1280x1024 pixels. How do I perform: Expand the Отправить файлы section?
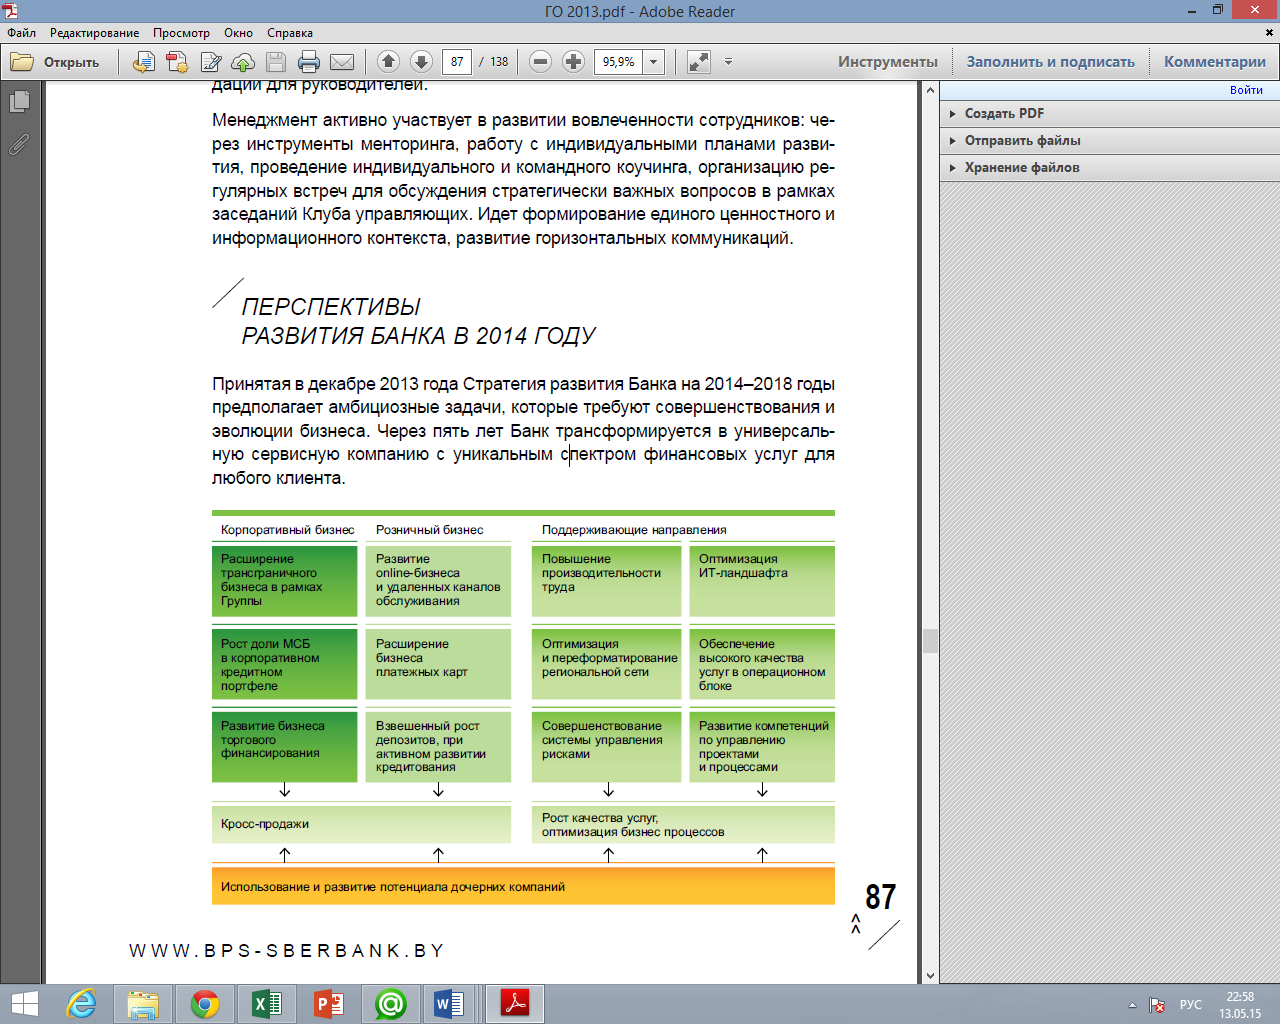[x=1108, y=141]
